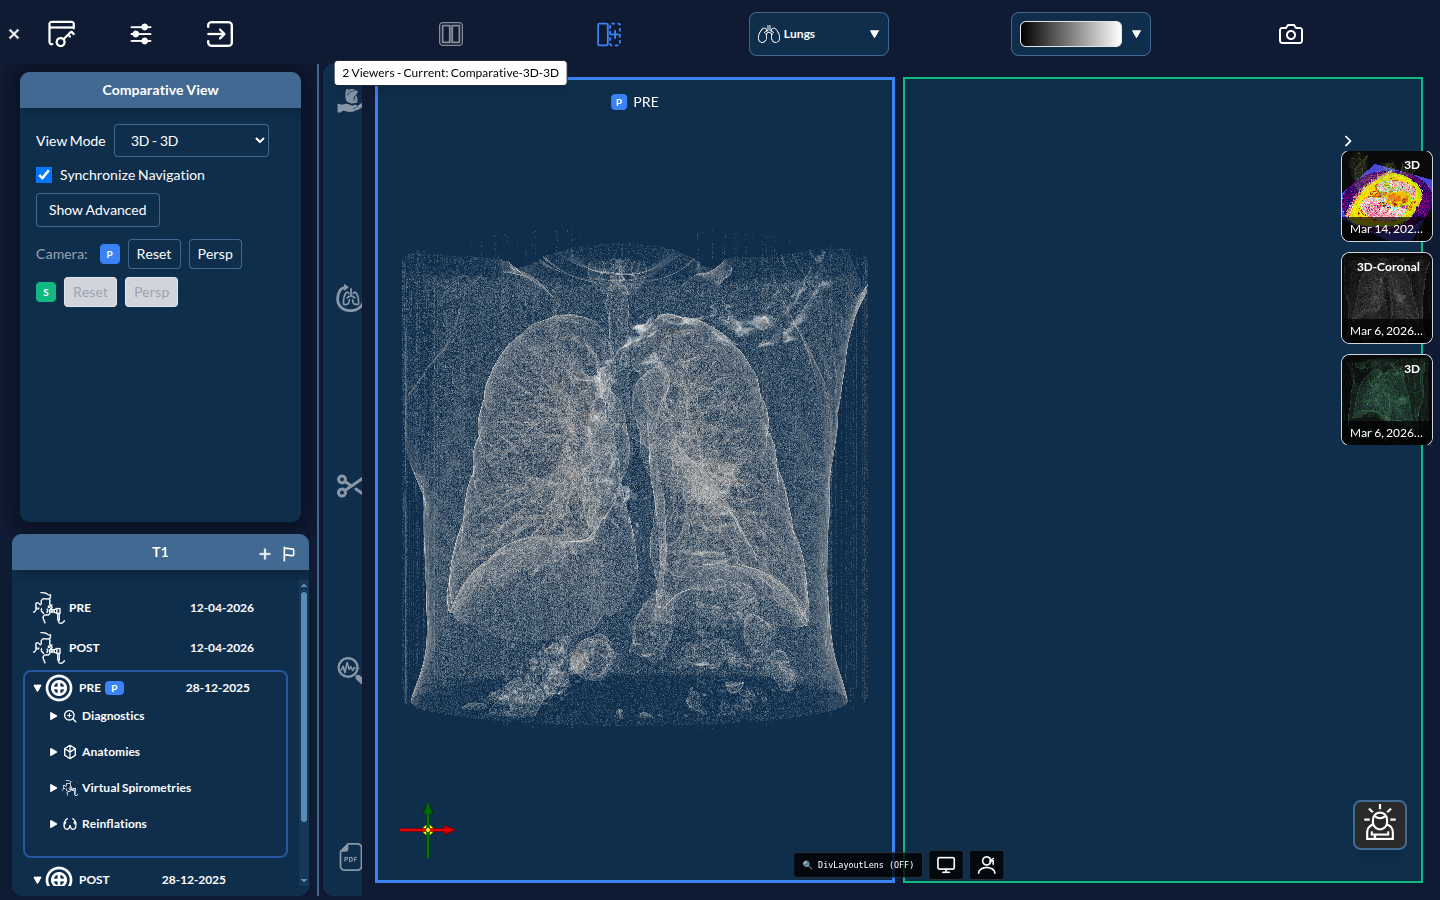Expand the Reinflations node
The width and height of the screenshot is (1440, 900).
(x=53, y=824)
